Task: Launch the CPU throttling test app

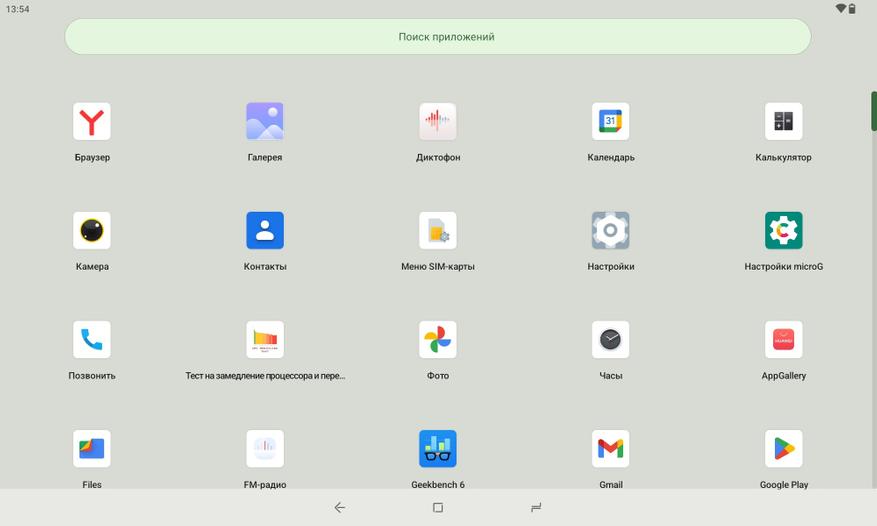Action: (x=265, y=340)
